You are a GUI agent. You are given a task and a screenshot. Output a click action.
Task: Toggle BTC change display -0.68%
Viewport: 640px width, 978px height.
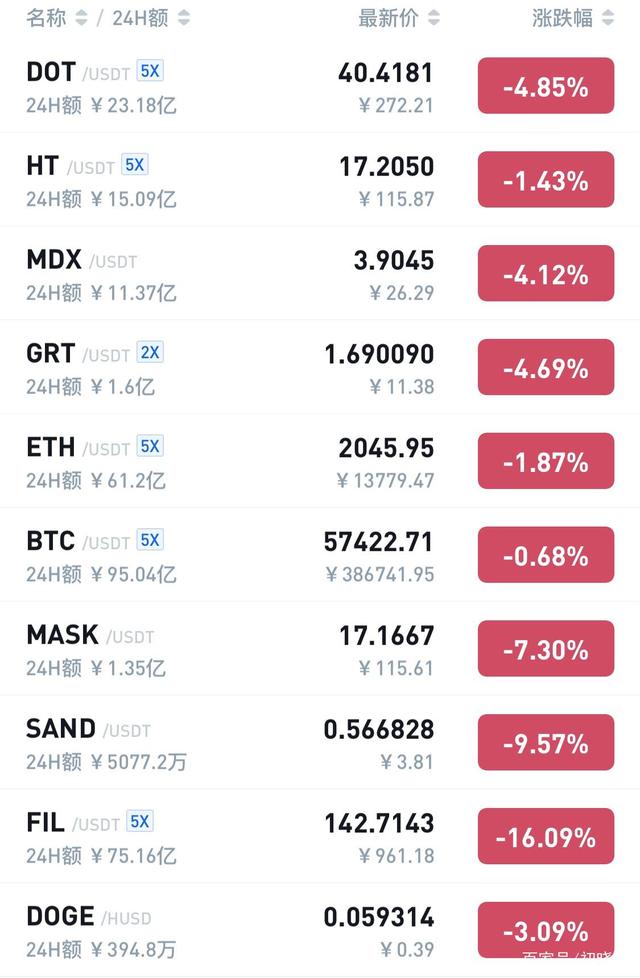(546, 554)
